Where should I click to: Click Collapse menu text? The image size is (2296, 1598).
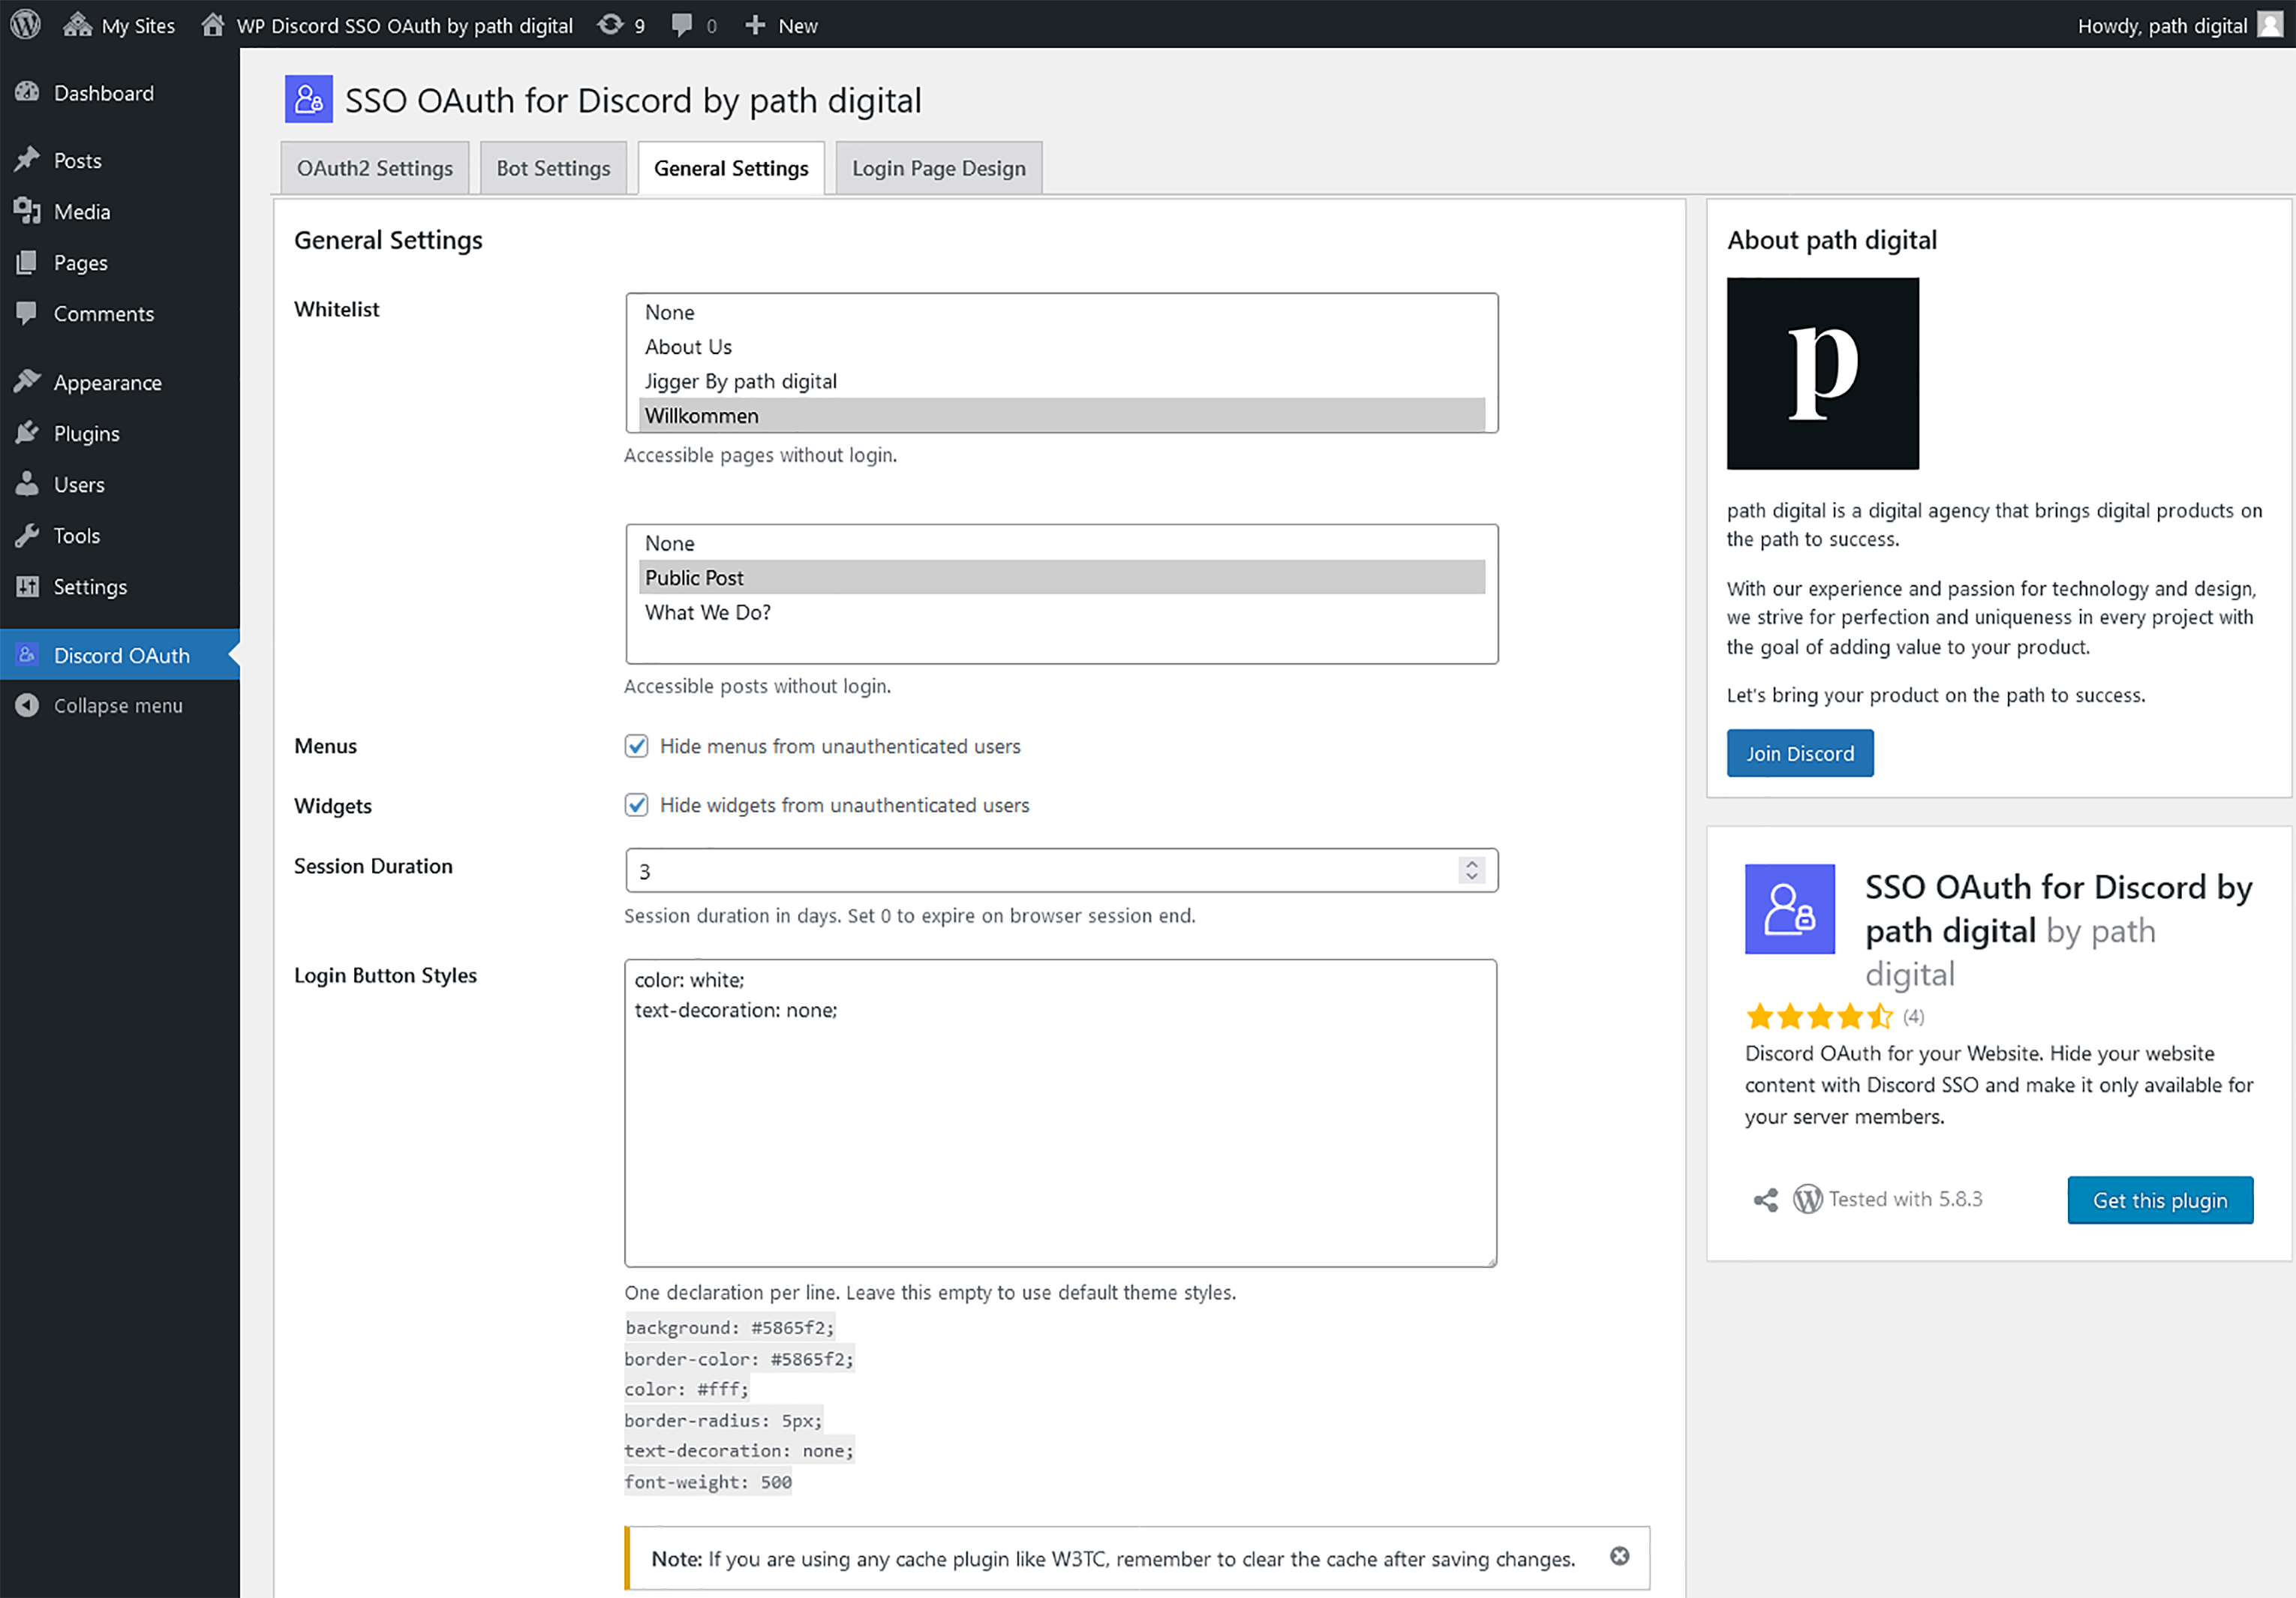118,705
